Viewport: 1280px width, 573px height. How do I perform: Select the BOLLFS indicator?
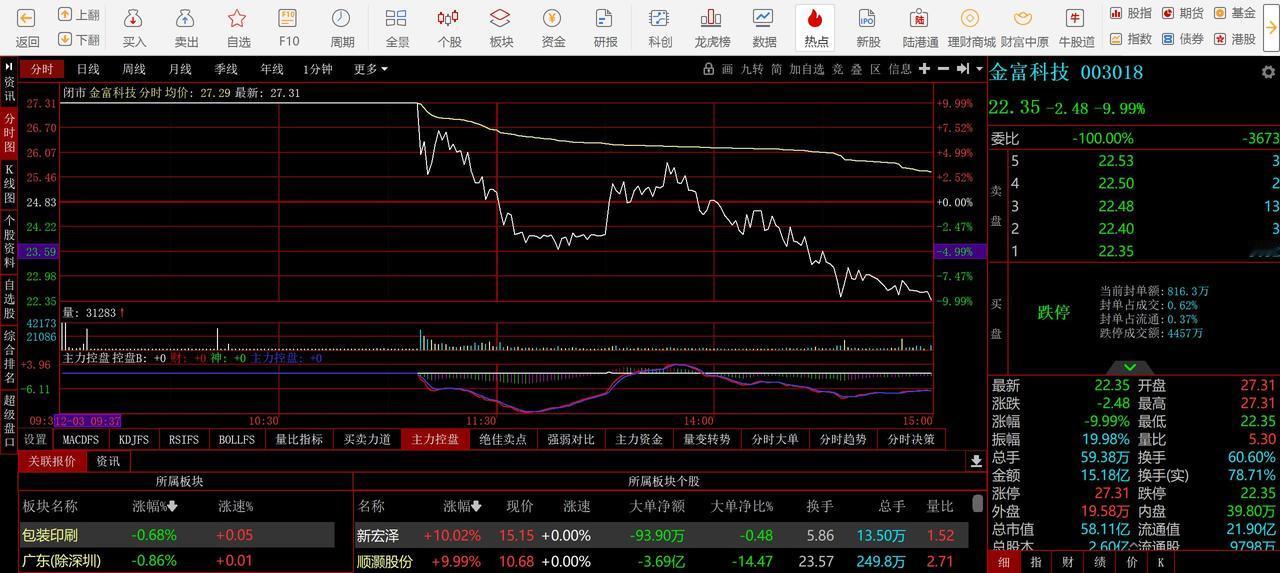(x=237, y=439)
